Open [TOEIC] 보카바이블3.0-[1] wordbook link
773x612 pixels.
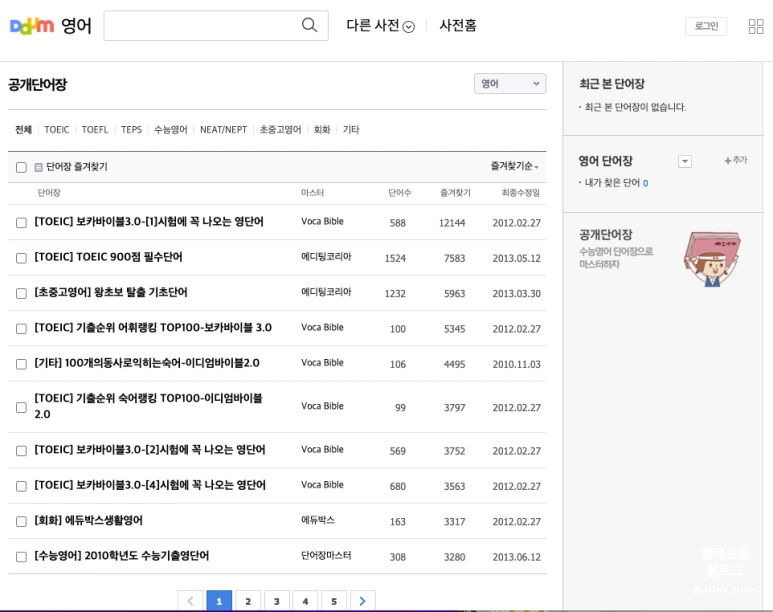click(x=149, y=222)
